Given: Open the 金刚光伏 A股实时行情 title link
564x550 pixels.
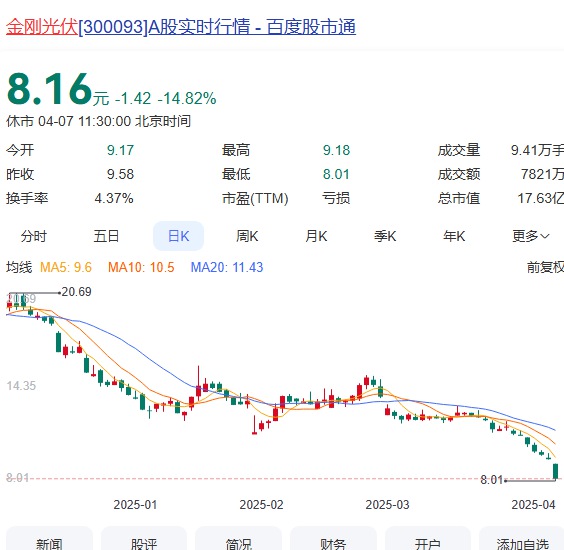Looking at the screenshot, I should [x=181, y=27].
